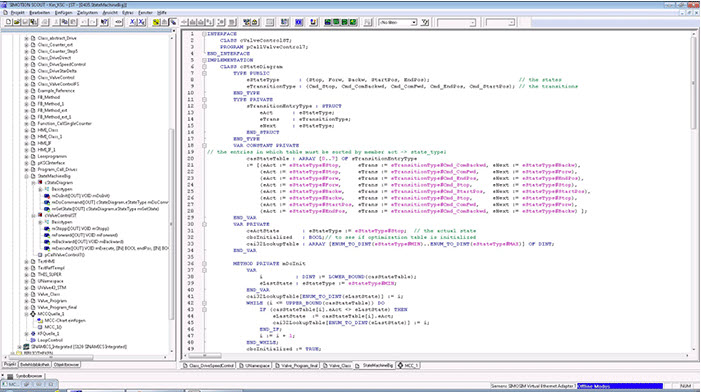Switch to the Valve_Class editor tab

(337, 366)
